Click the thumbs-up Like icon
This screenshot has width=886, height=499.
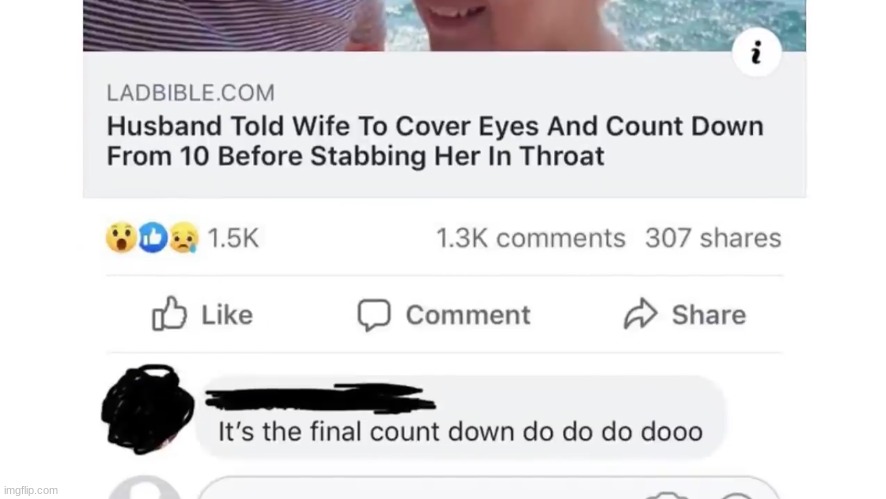coord(169,313)
